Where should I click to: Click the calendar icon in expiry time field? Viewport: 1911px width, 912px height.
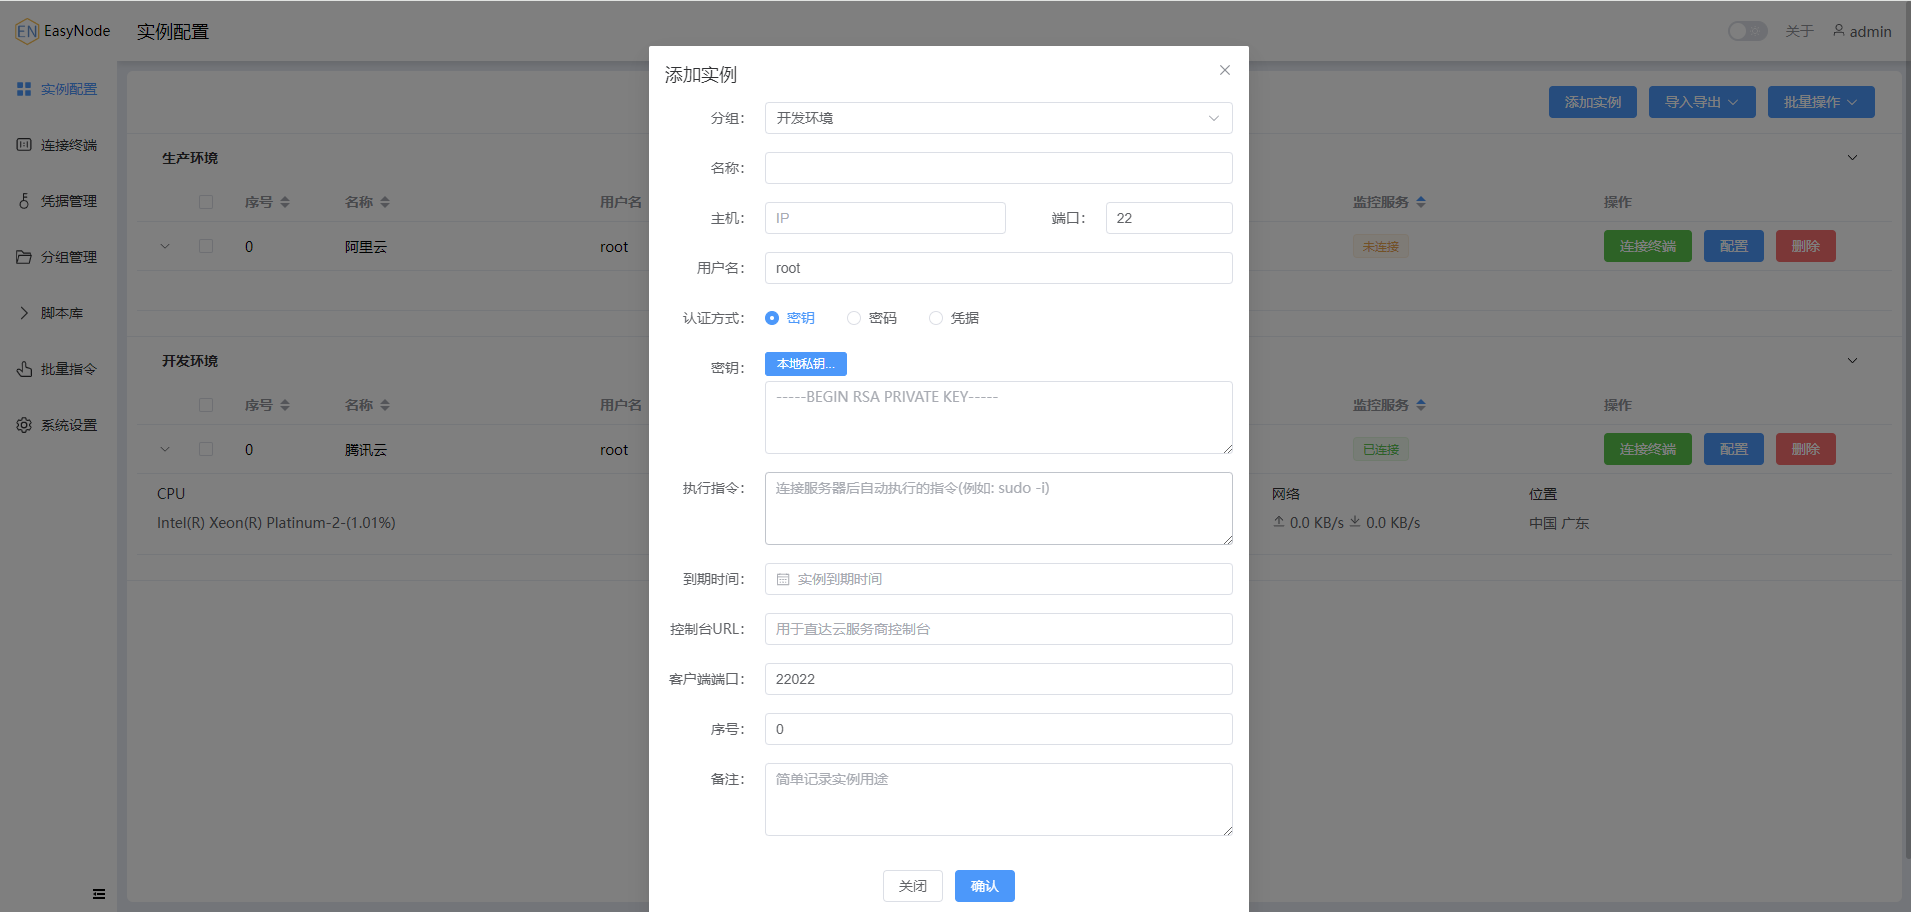783,579
